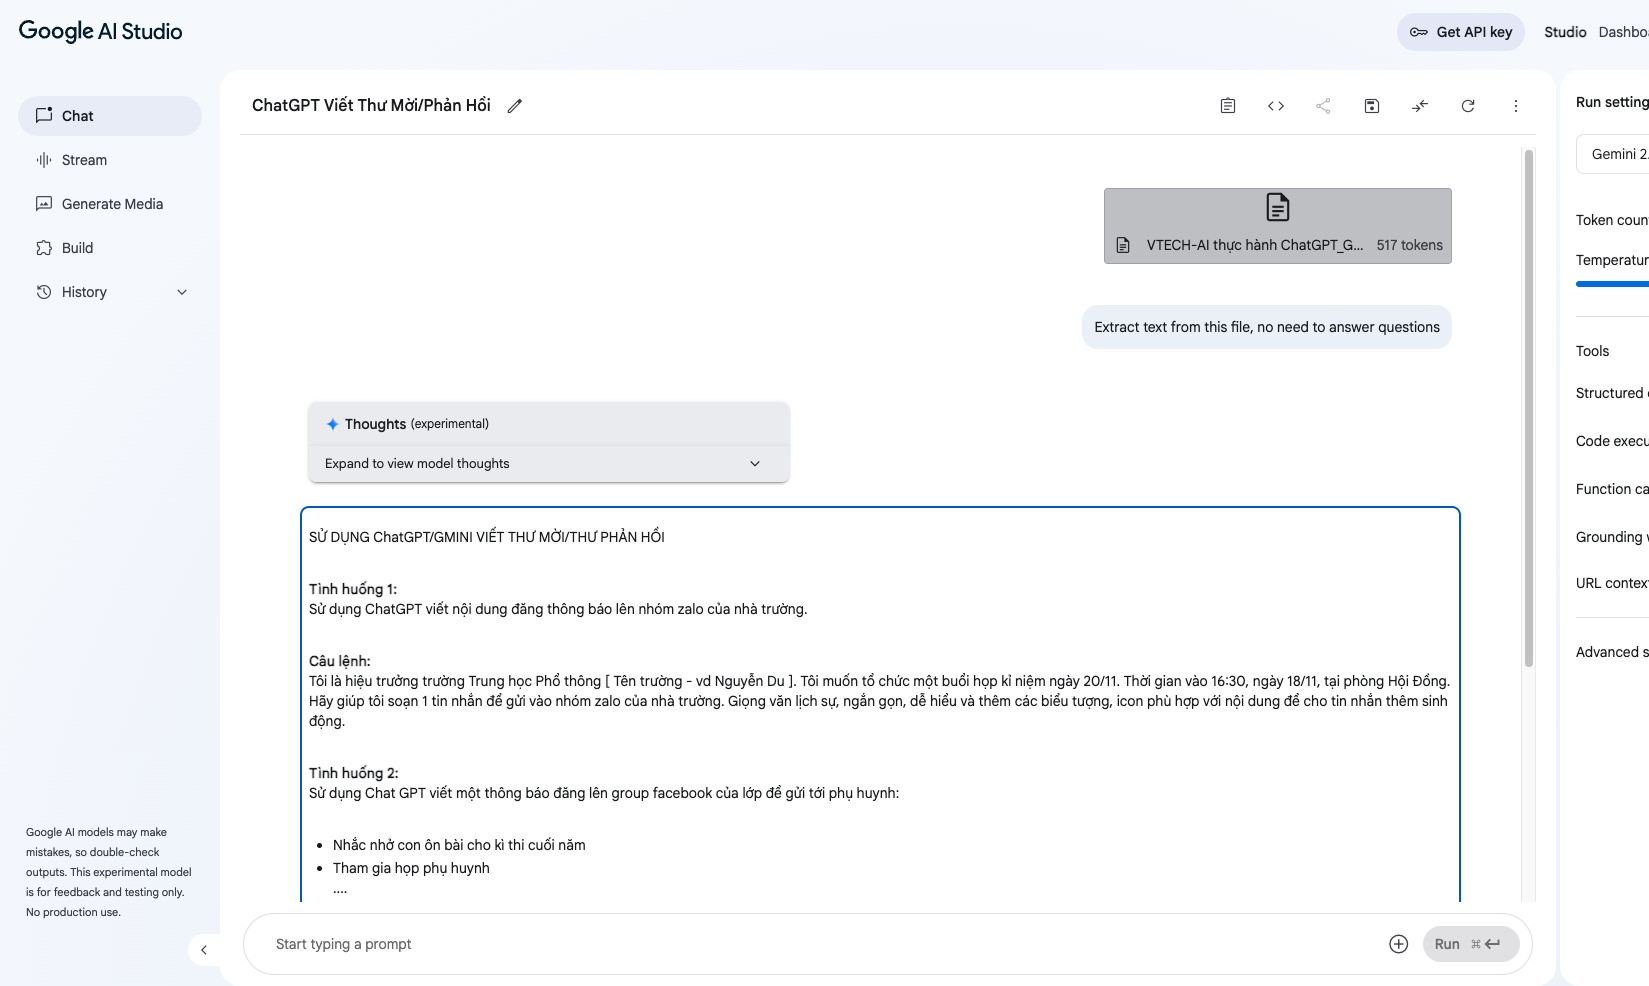Expand to view model thoughts
1649x986 pixels.
pos(549,464)
